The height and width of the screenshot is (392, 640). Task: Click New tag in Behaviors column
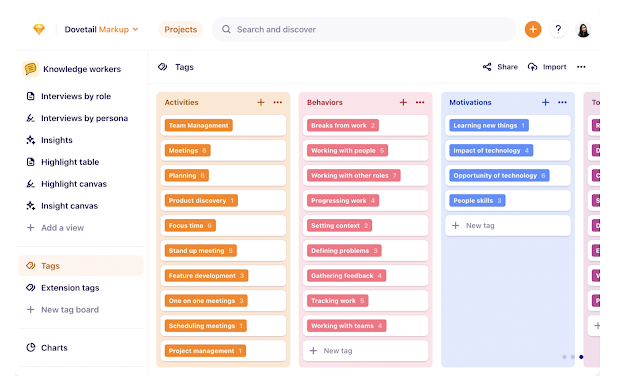[x=365, y=351]
